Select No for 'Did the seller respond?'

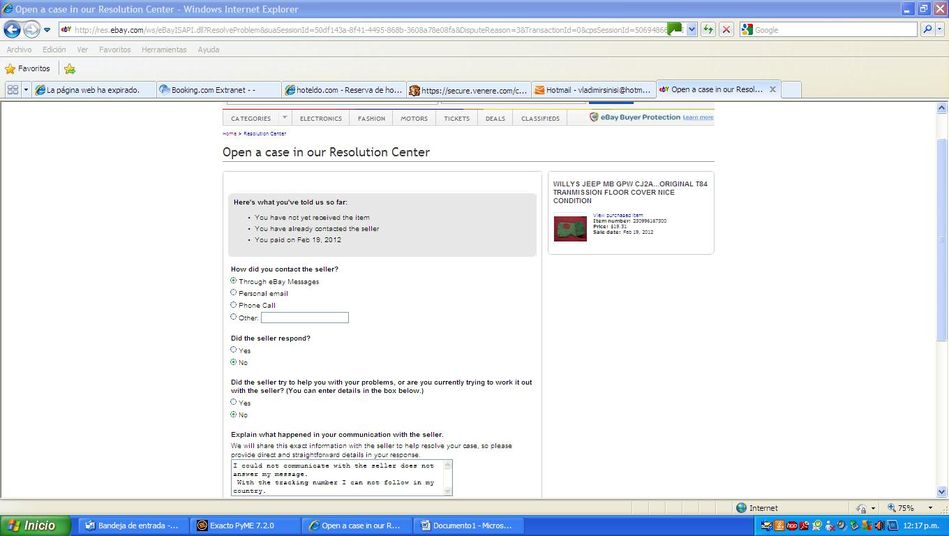(234, 362)
